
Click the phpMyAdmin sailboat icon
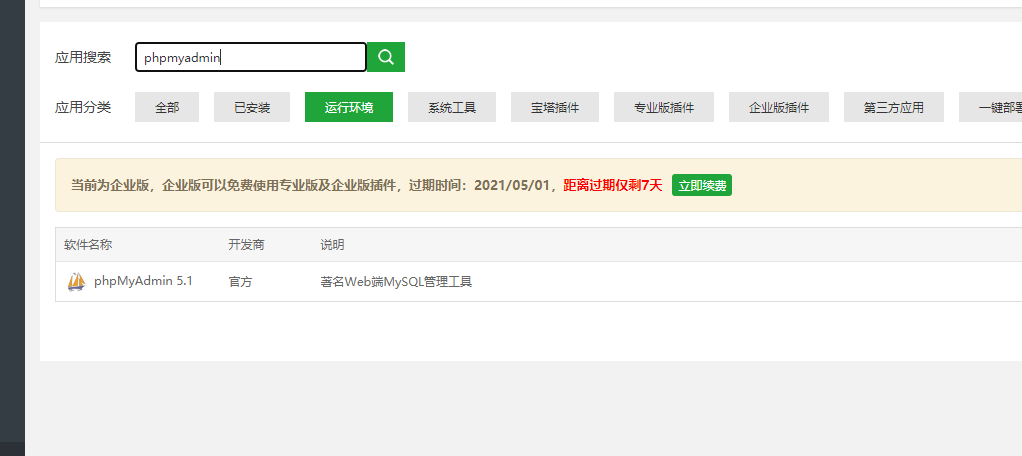point(76,281)
